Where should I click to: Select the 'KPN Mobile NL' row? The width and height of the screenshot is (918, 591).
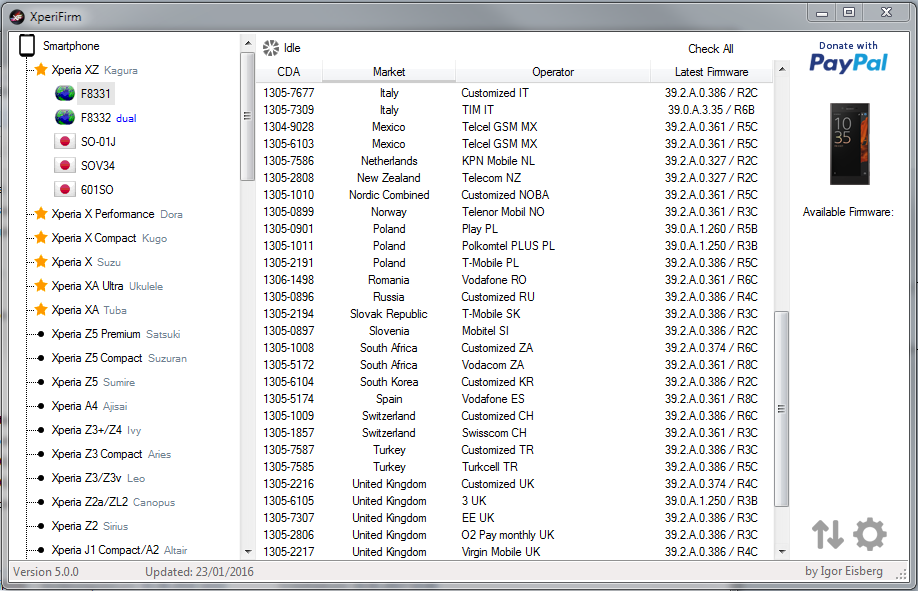[x=515, y=160]
